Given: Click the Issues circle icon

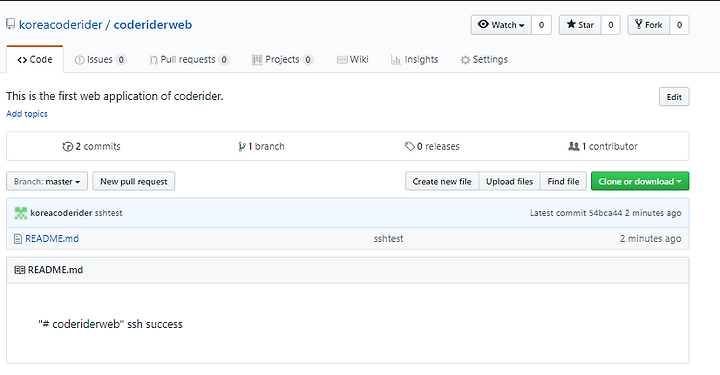Looking at the screenshot, I should [x=79, y=60].
